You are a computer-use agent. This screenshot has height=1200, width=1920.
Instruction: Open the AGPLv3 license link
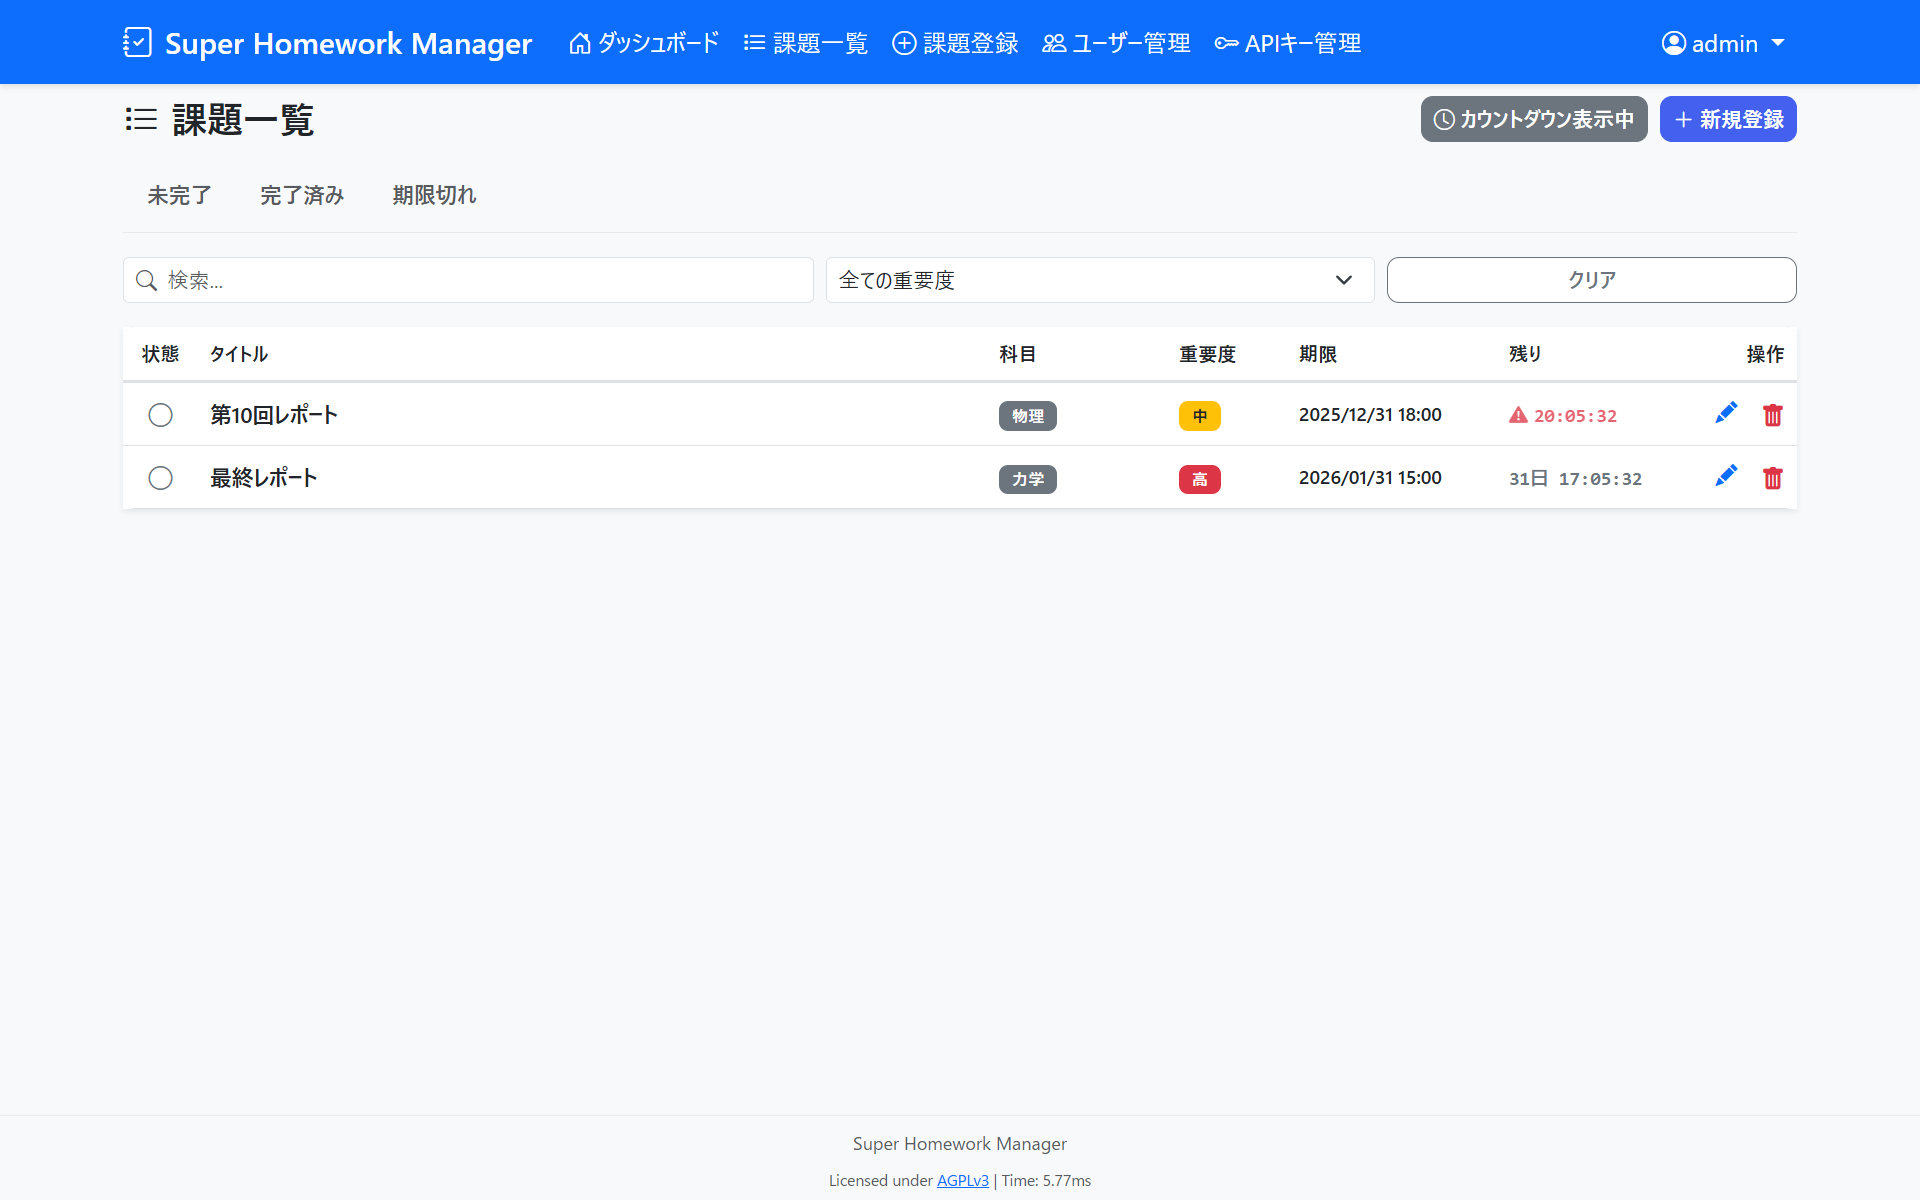[962, 1180]
